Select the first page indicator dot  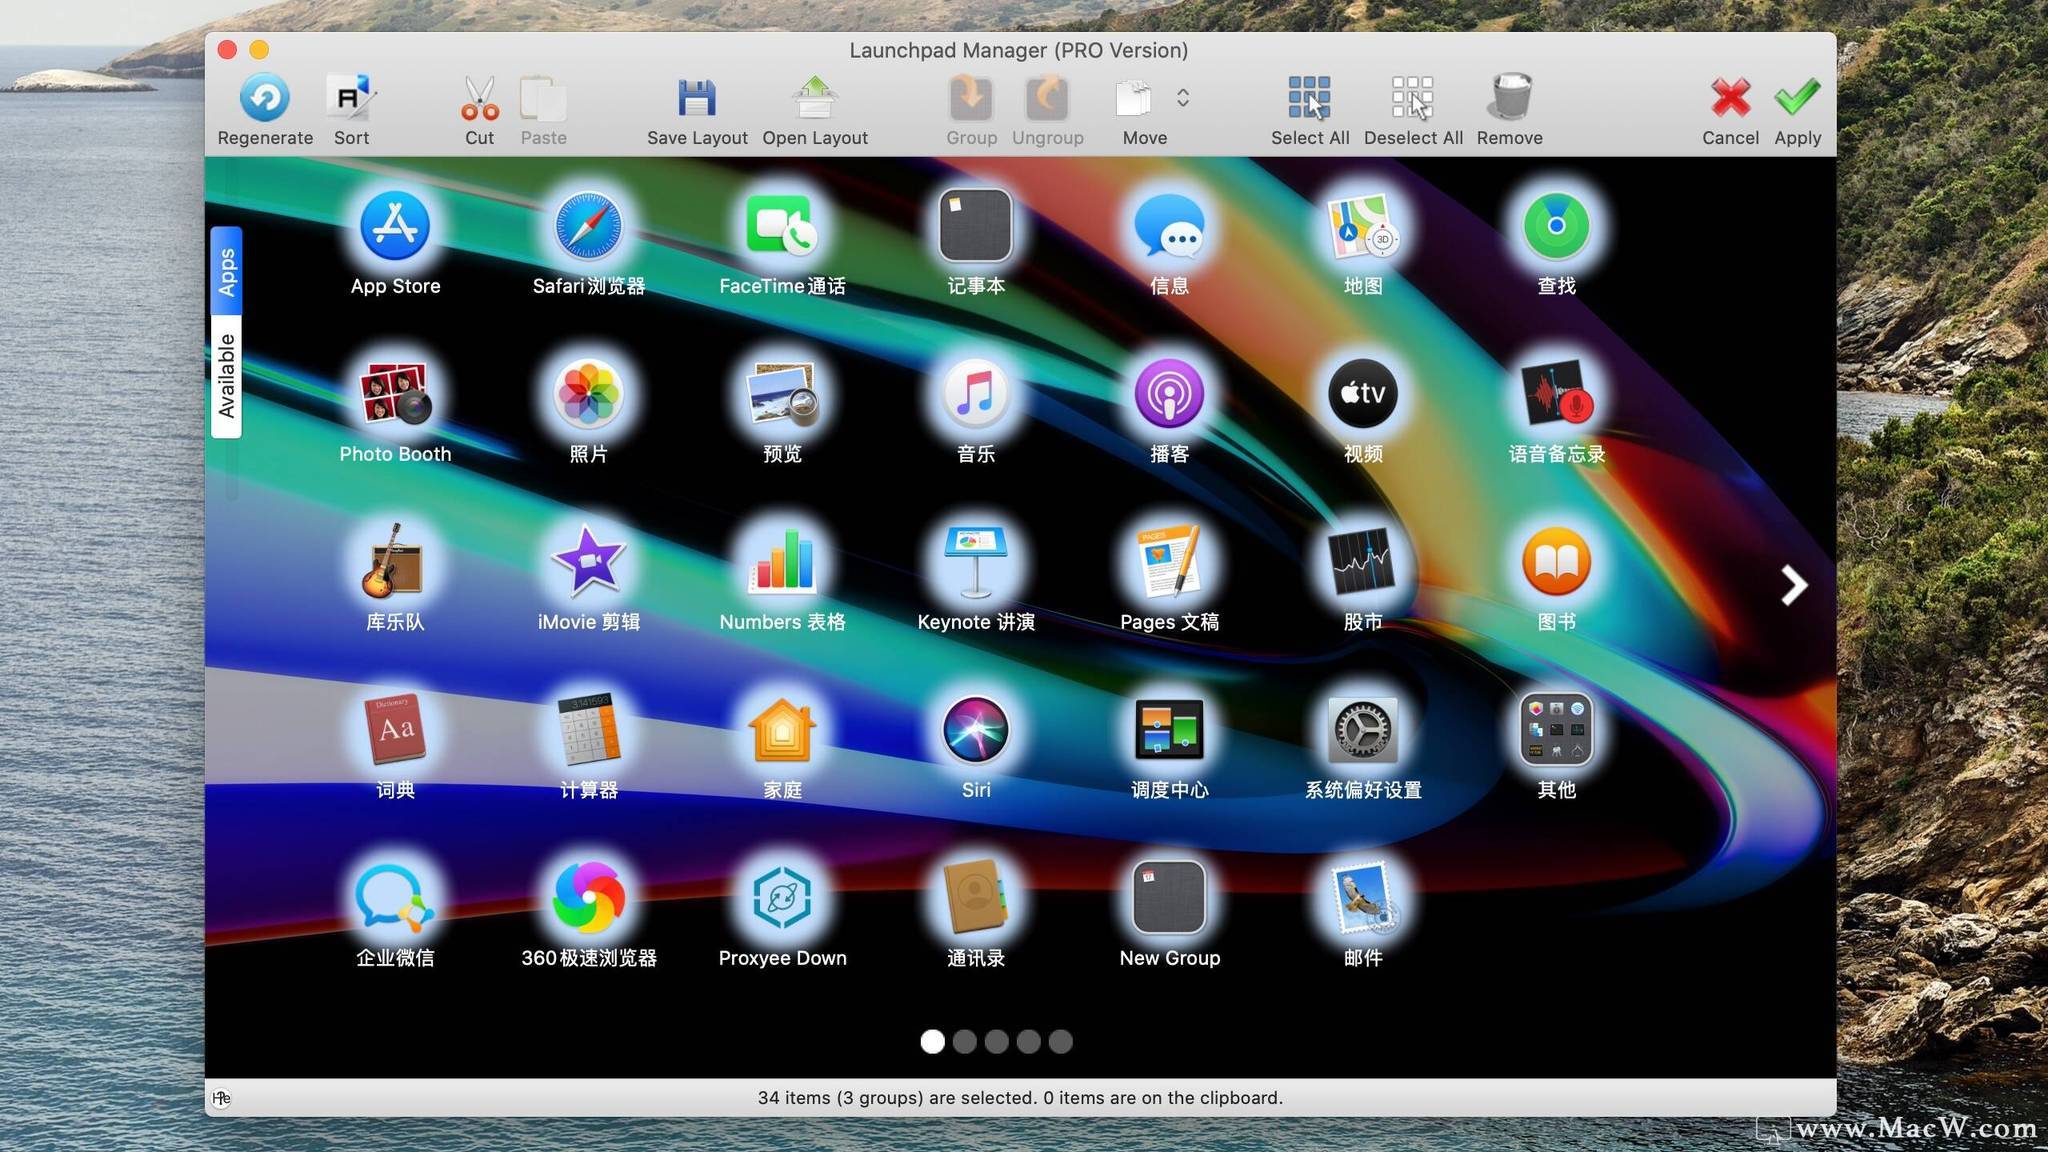(932, 1041)
